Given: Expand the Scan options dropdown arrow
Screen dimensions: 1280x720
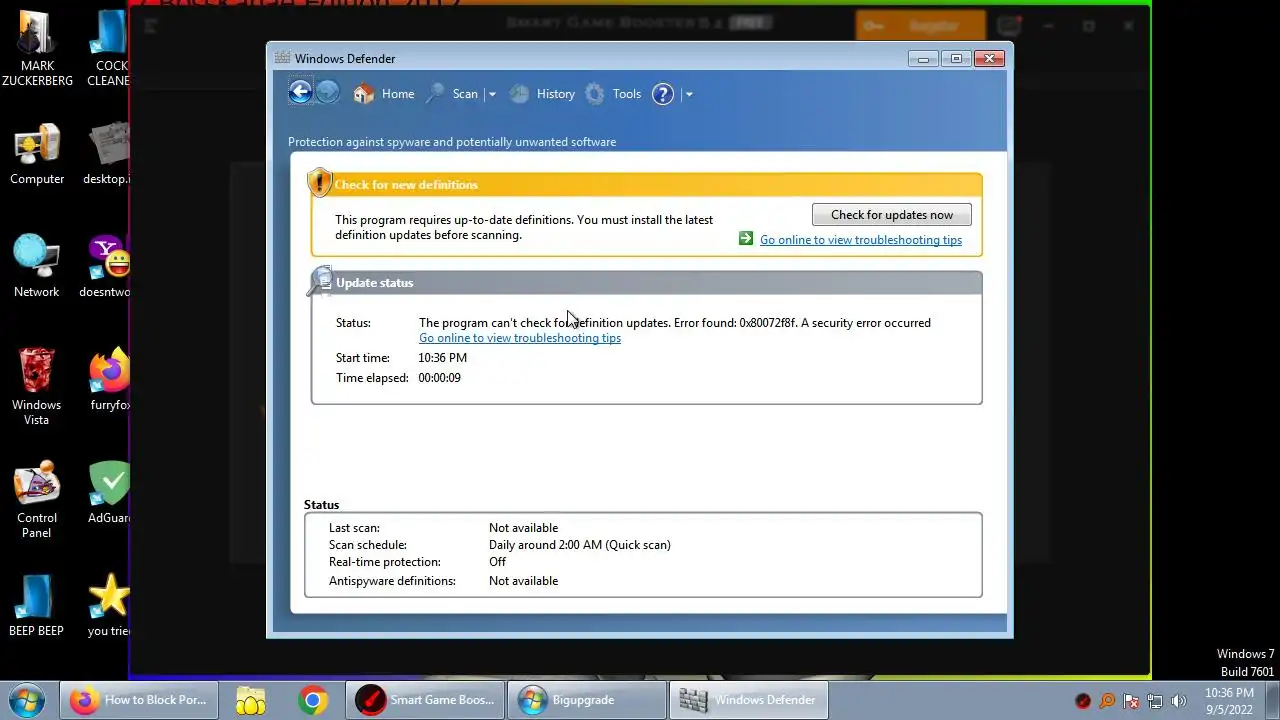Looking at the screenshot, I should (491, 94).
